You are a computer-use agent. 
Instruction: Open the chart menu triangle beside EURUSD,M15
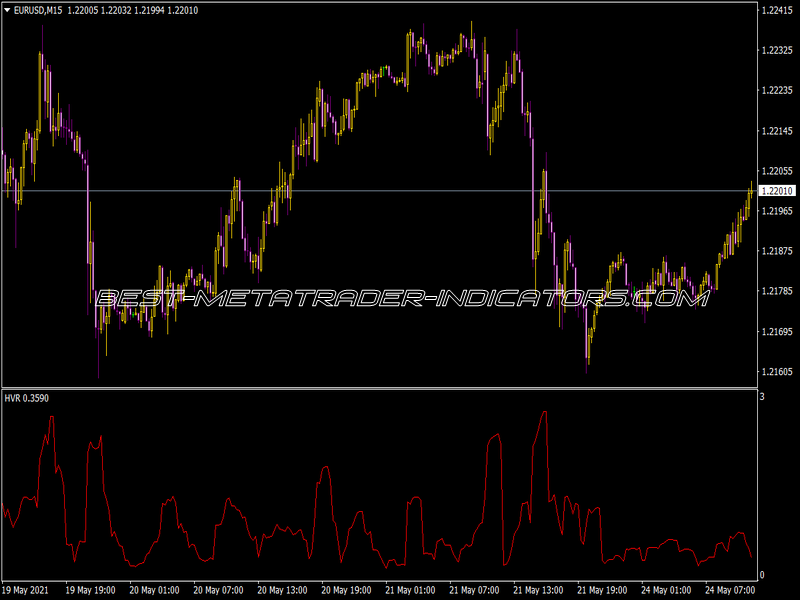coord(7,10)
